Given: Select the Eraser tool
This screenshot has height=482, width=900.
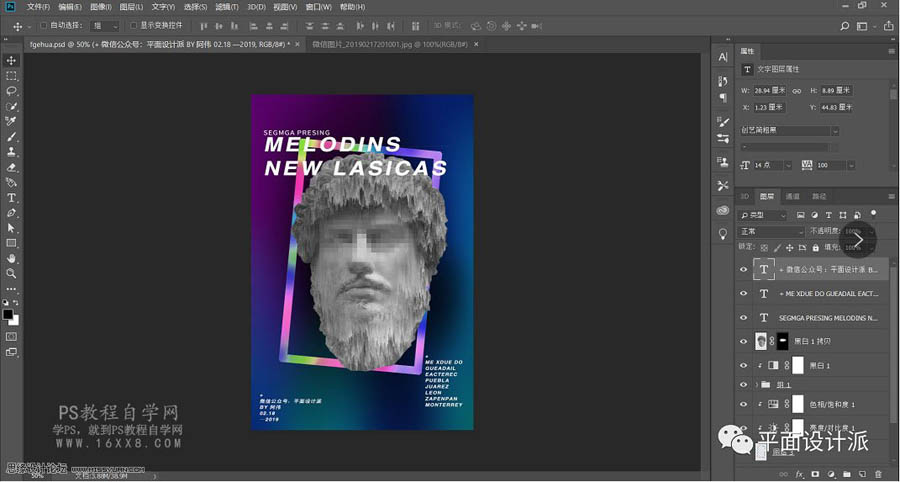Looking at the screenshot, I should point(11,168).
